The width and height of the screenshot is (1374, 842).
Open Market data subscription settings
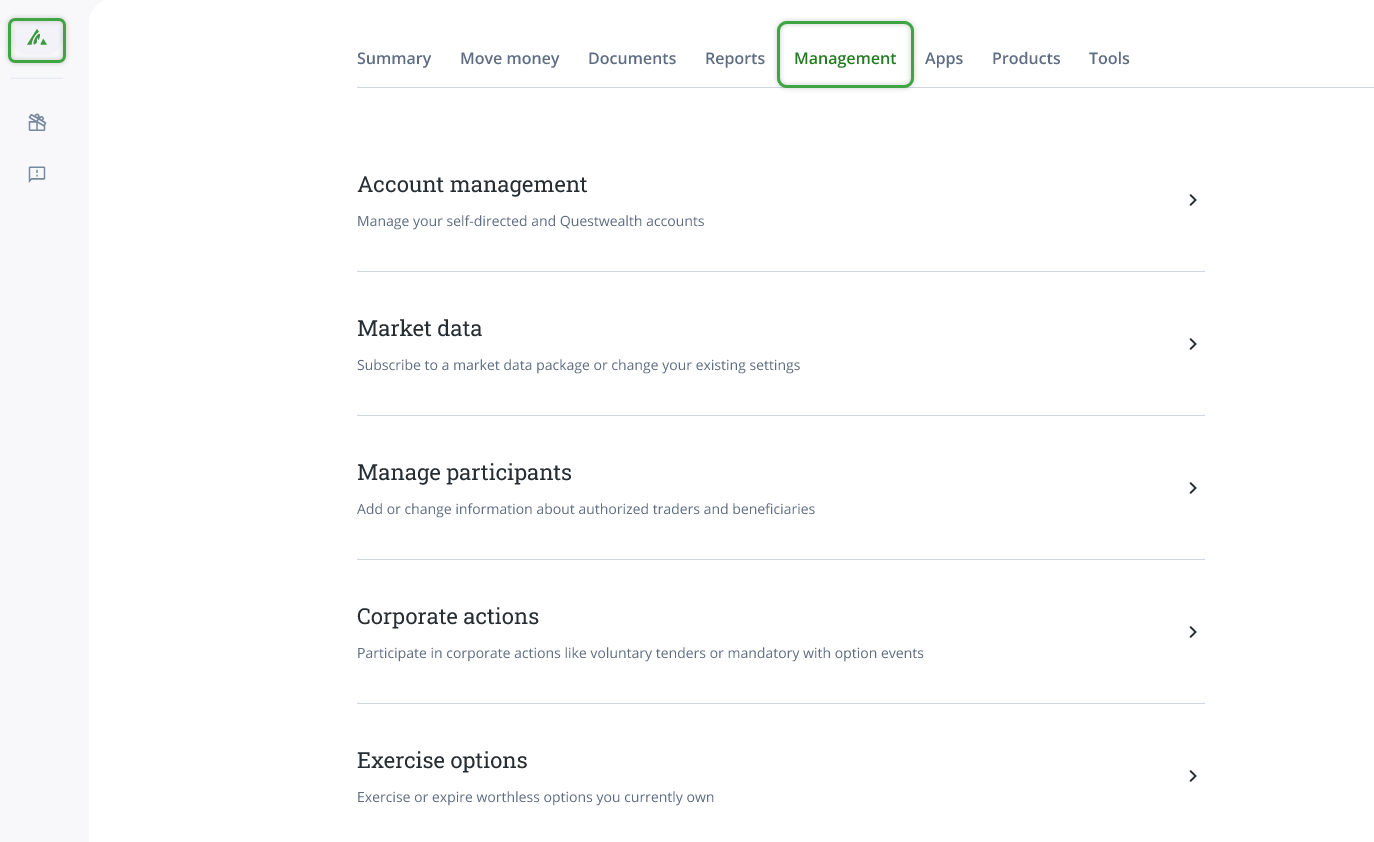[419, 328]
